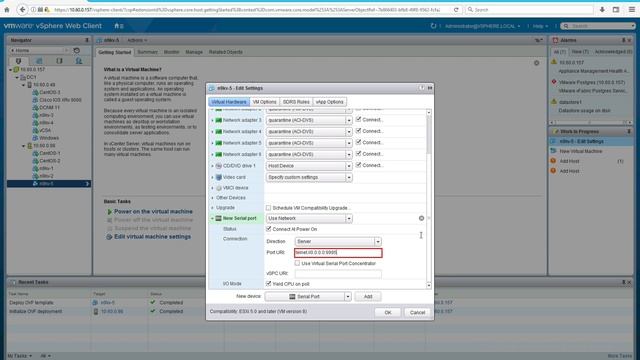Pin the Navigator panel
The height and width of the screenshot is (360, 640).
click(x=87, y=40)
